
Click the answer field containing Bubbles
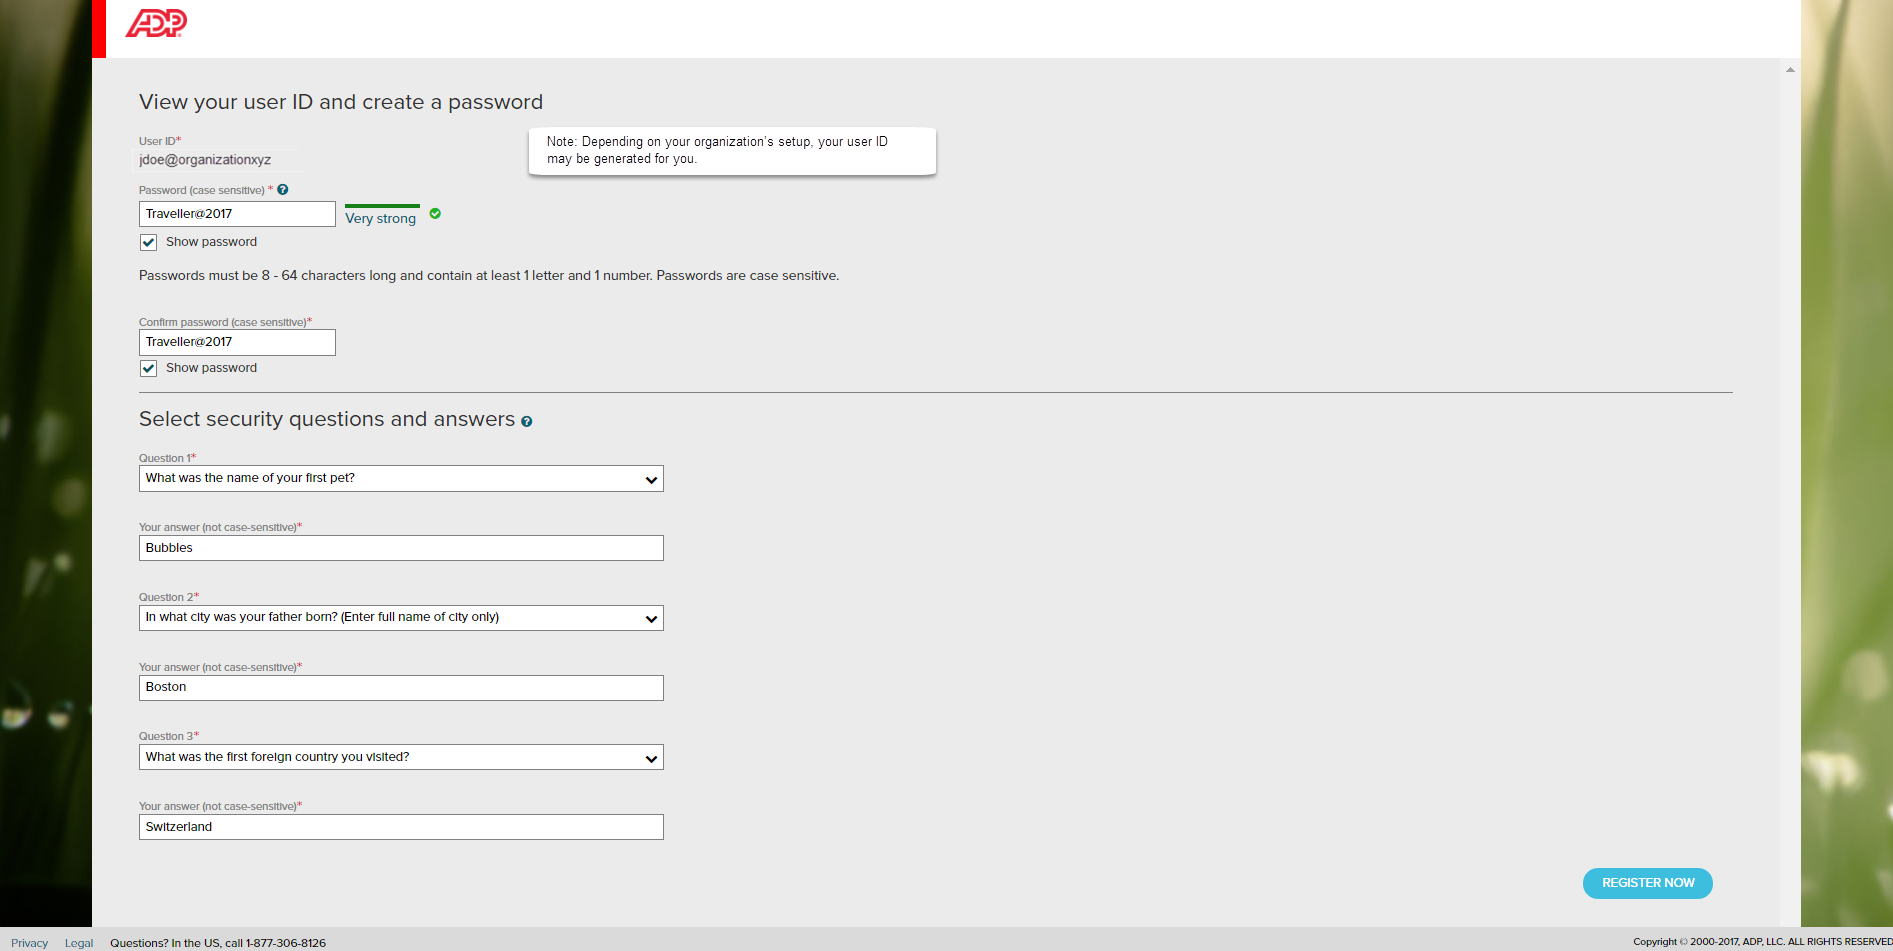pyautogui.click(x=400, y=548)
